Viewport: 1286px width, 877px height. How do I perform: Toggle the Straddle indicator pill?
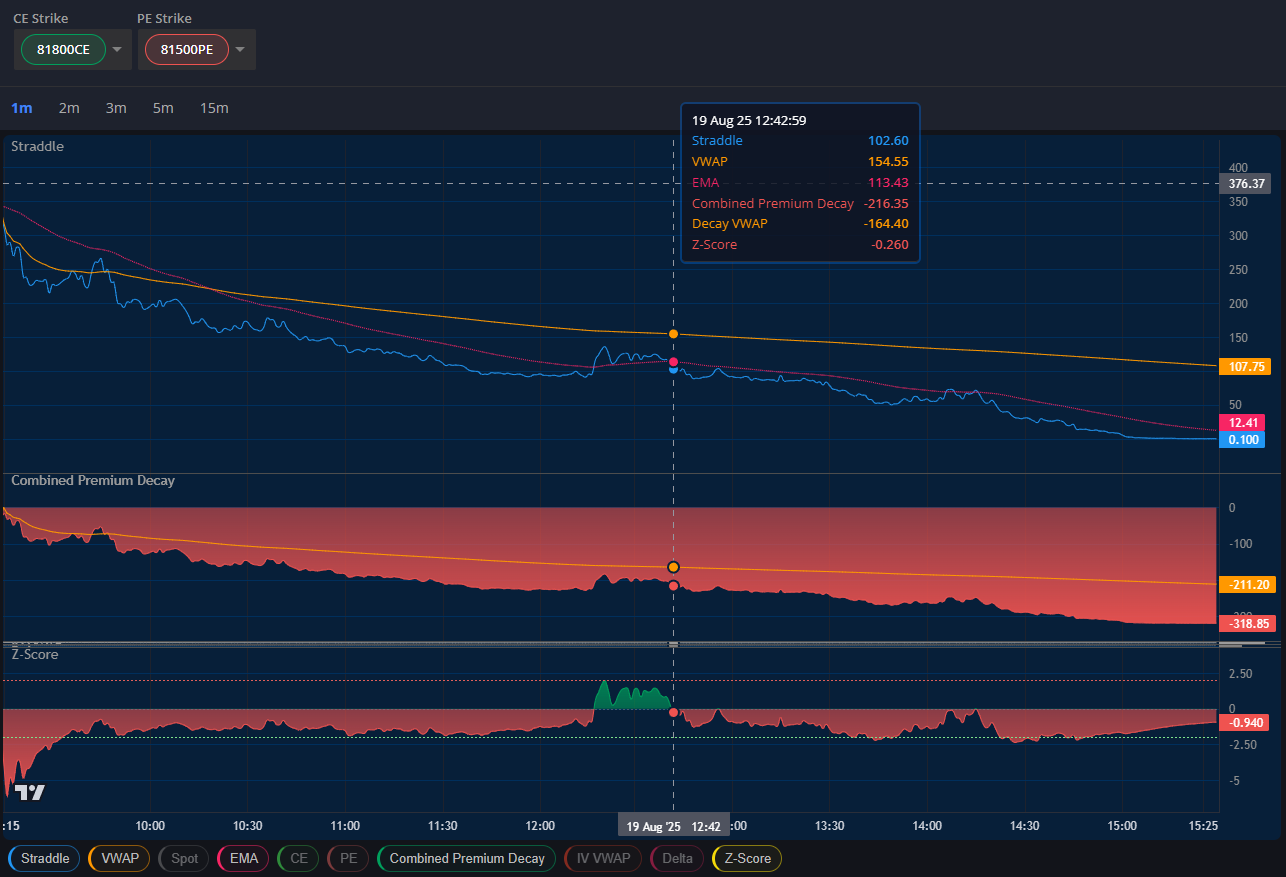[43, 858]
